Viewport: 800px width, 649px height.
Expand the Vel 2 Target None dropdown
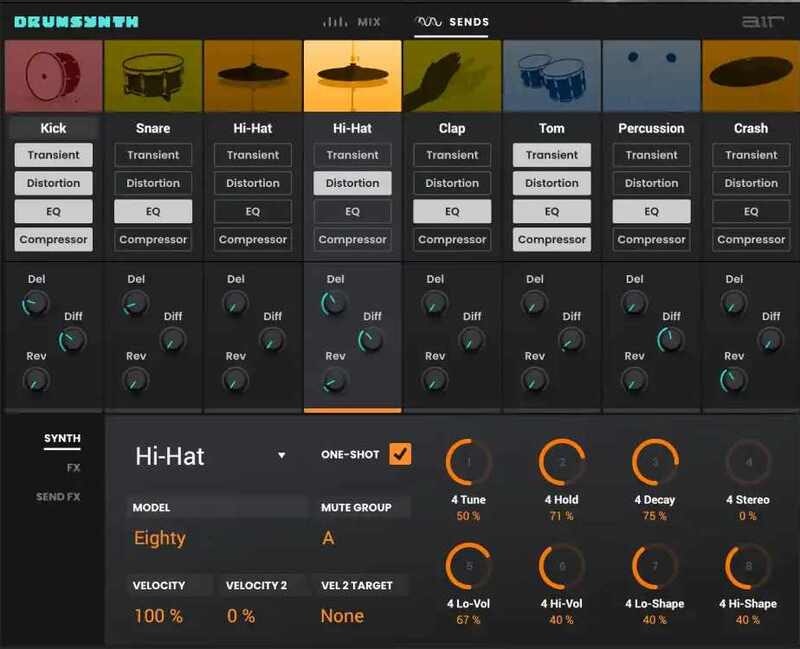point(364,616)
